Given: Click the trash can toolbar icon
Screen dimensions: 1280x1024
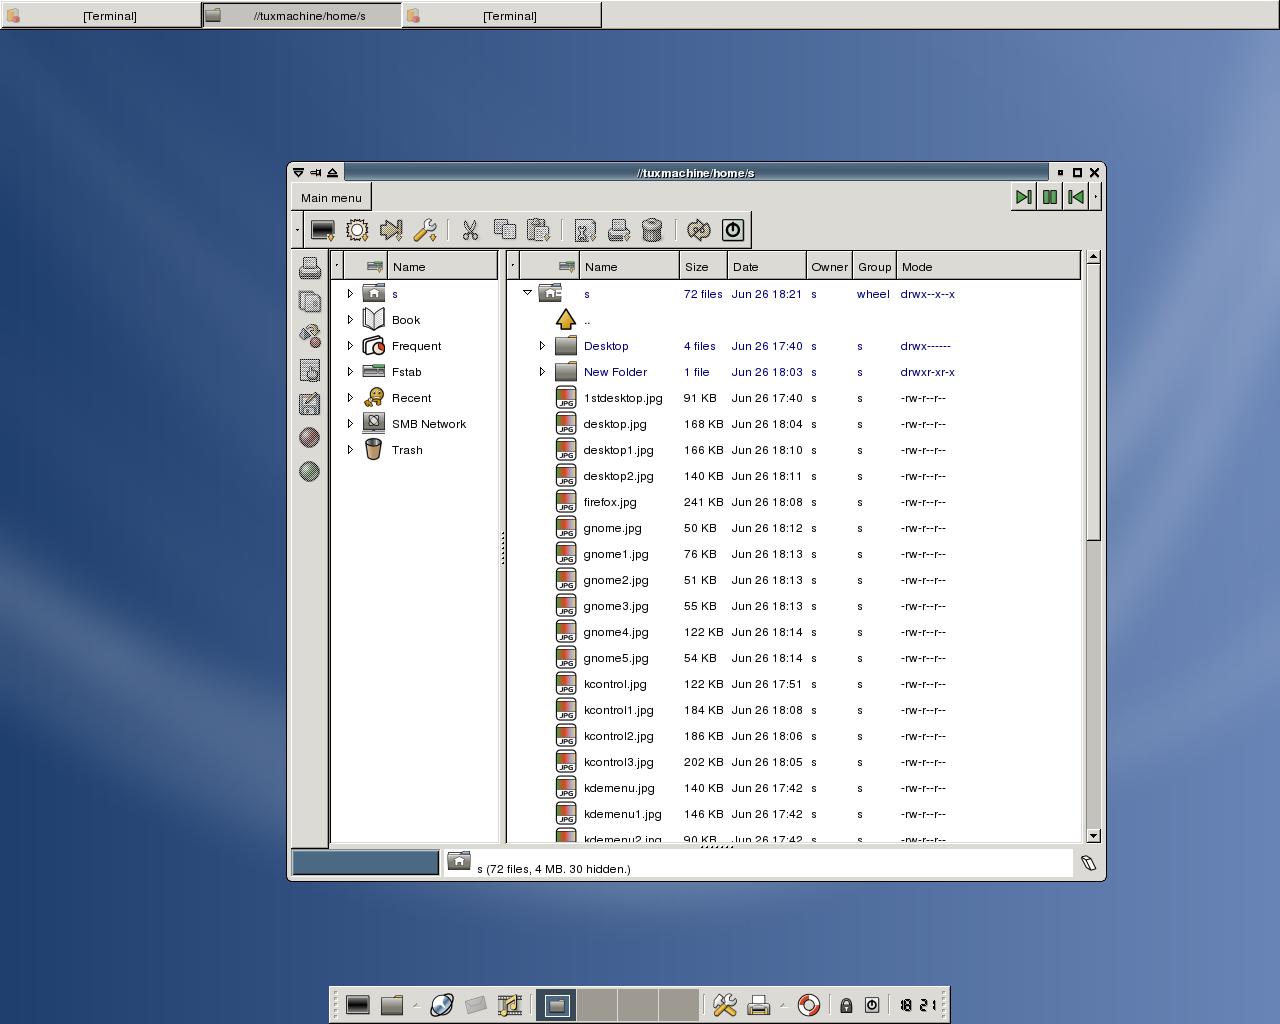Looking at the screenshot, I should click(652, 230).
